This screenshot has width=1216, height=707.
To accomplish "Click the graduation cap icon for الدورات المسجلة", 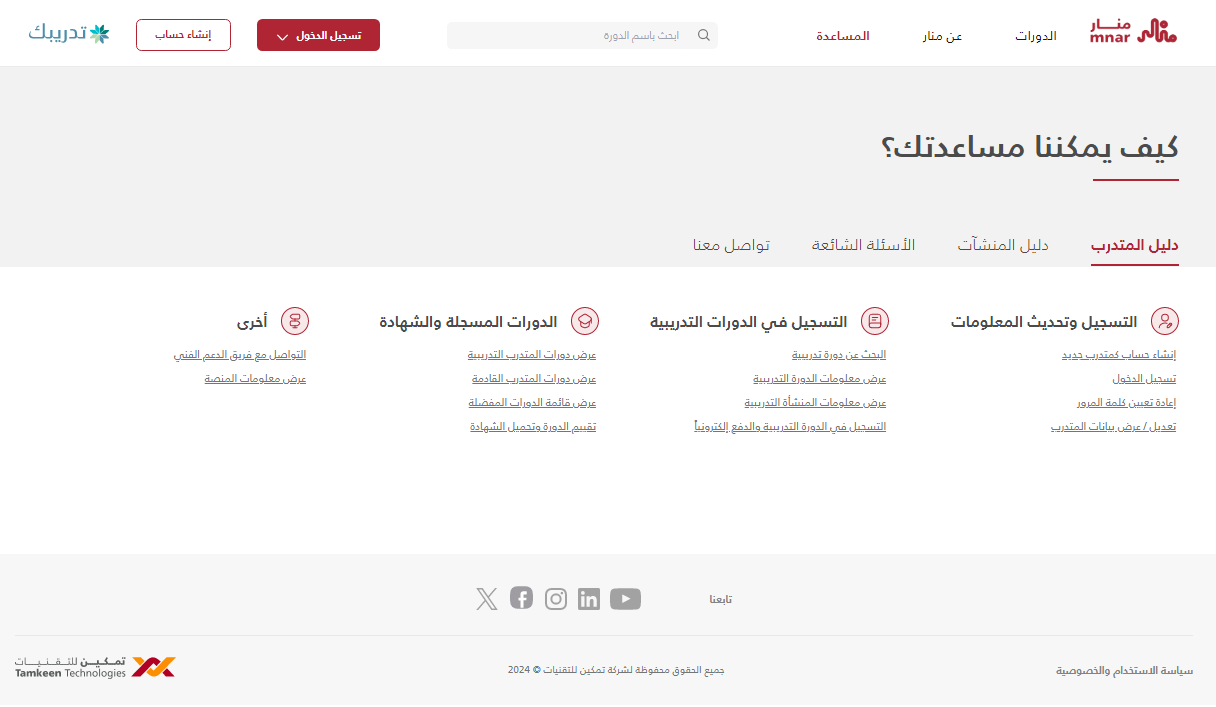I will 585,321.
